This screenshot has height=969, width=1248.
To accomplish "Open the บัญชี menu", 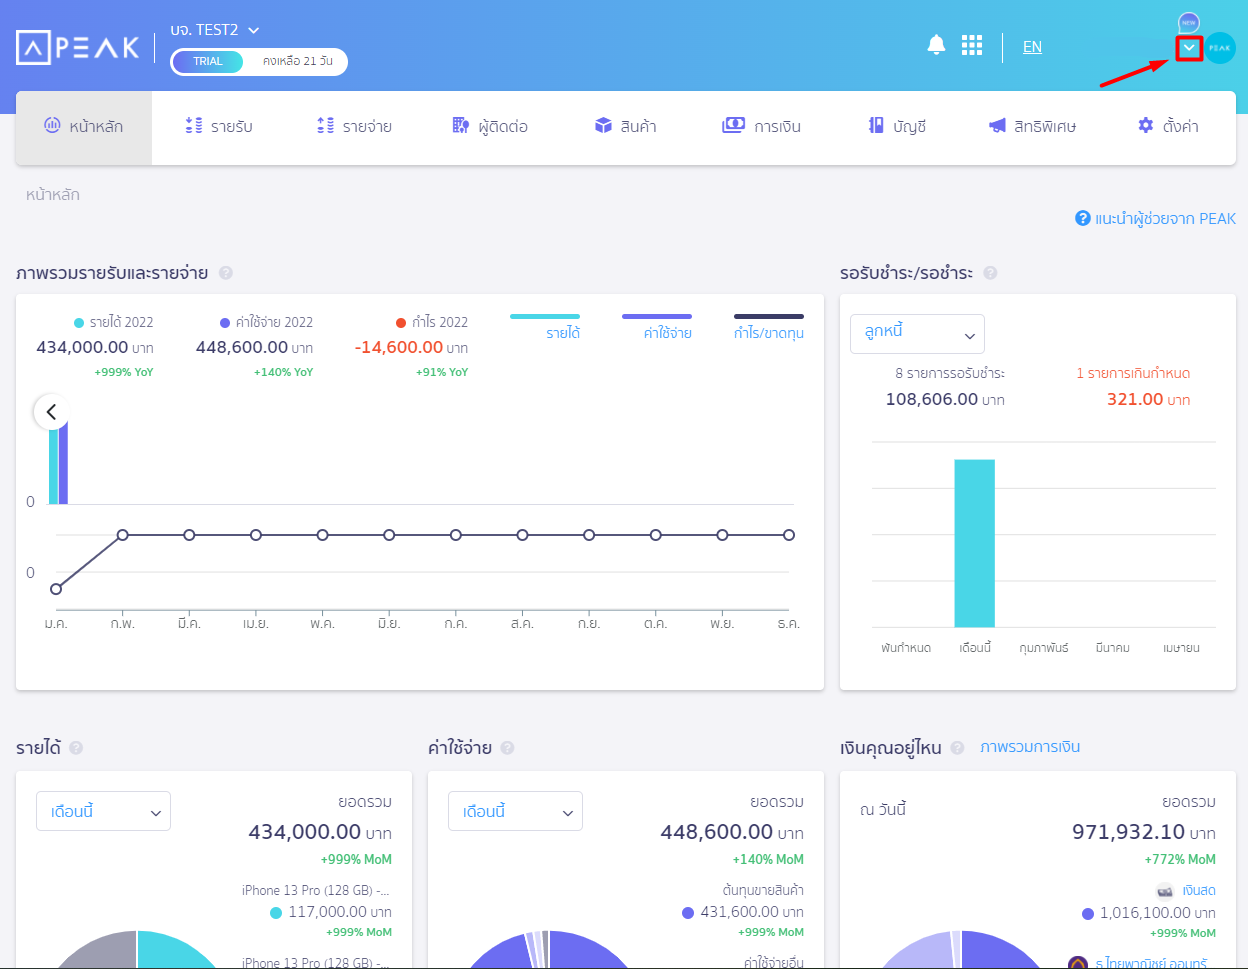I will (x=897, y=127).
